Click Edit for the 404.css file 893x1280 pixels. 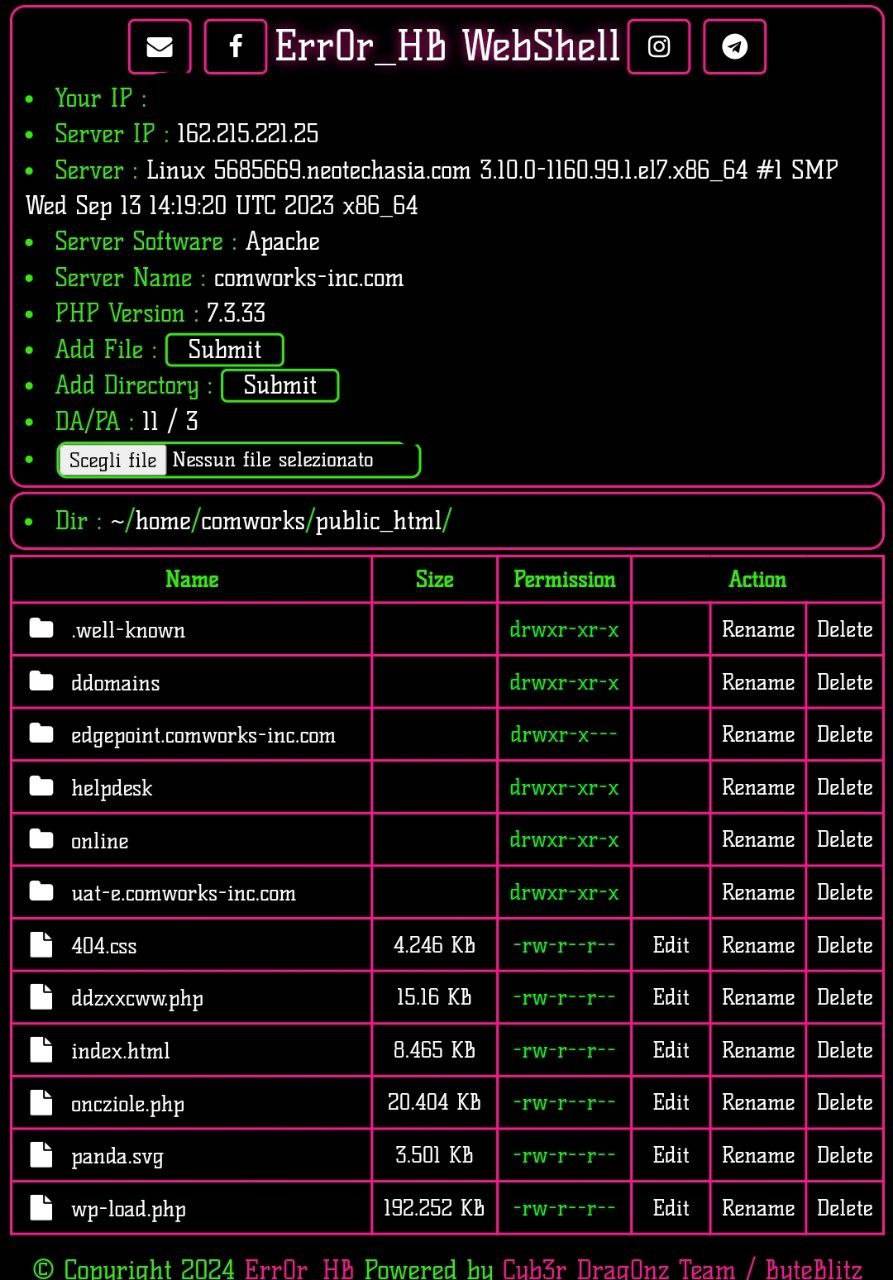(x=670, y=945)
